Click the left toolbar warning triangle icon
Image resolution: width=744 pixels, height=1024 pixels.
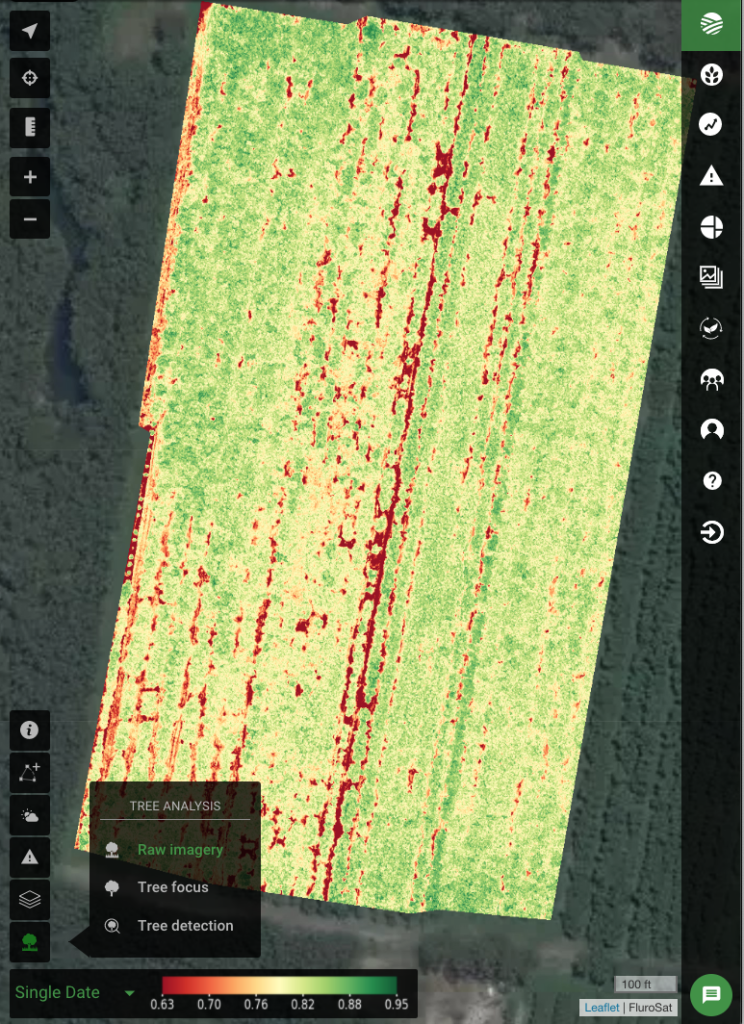(x=30, y=857)
